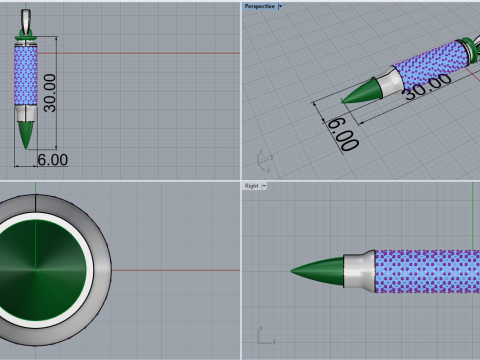Select the 6.00 dimension in Perspective viewport
The width and height of the screenshot is (480, 360).
pyautogui.click(x=344, y=134)
